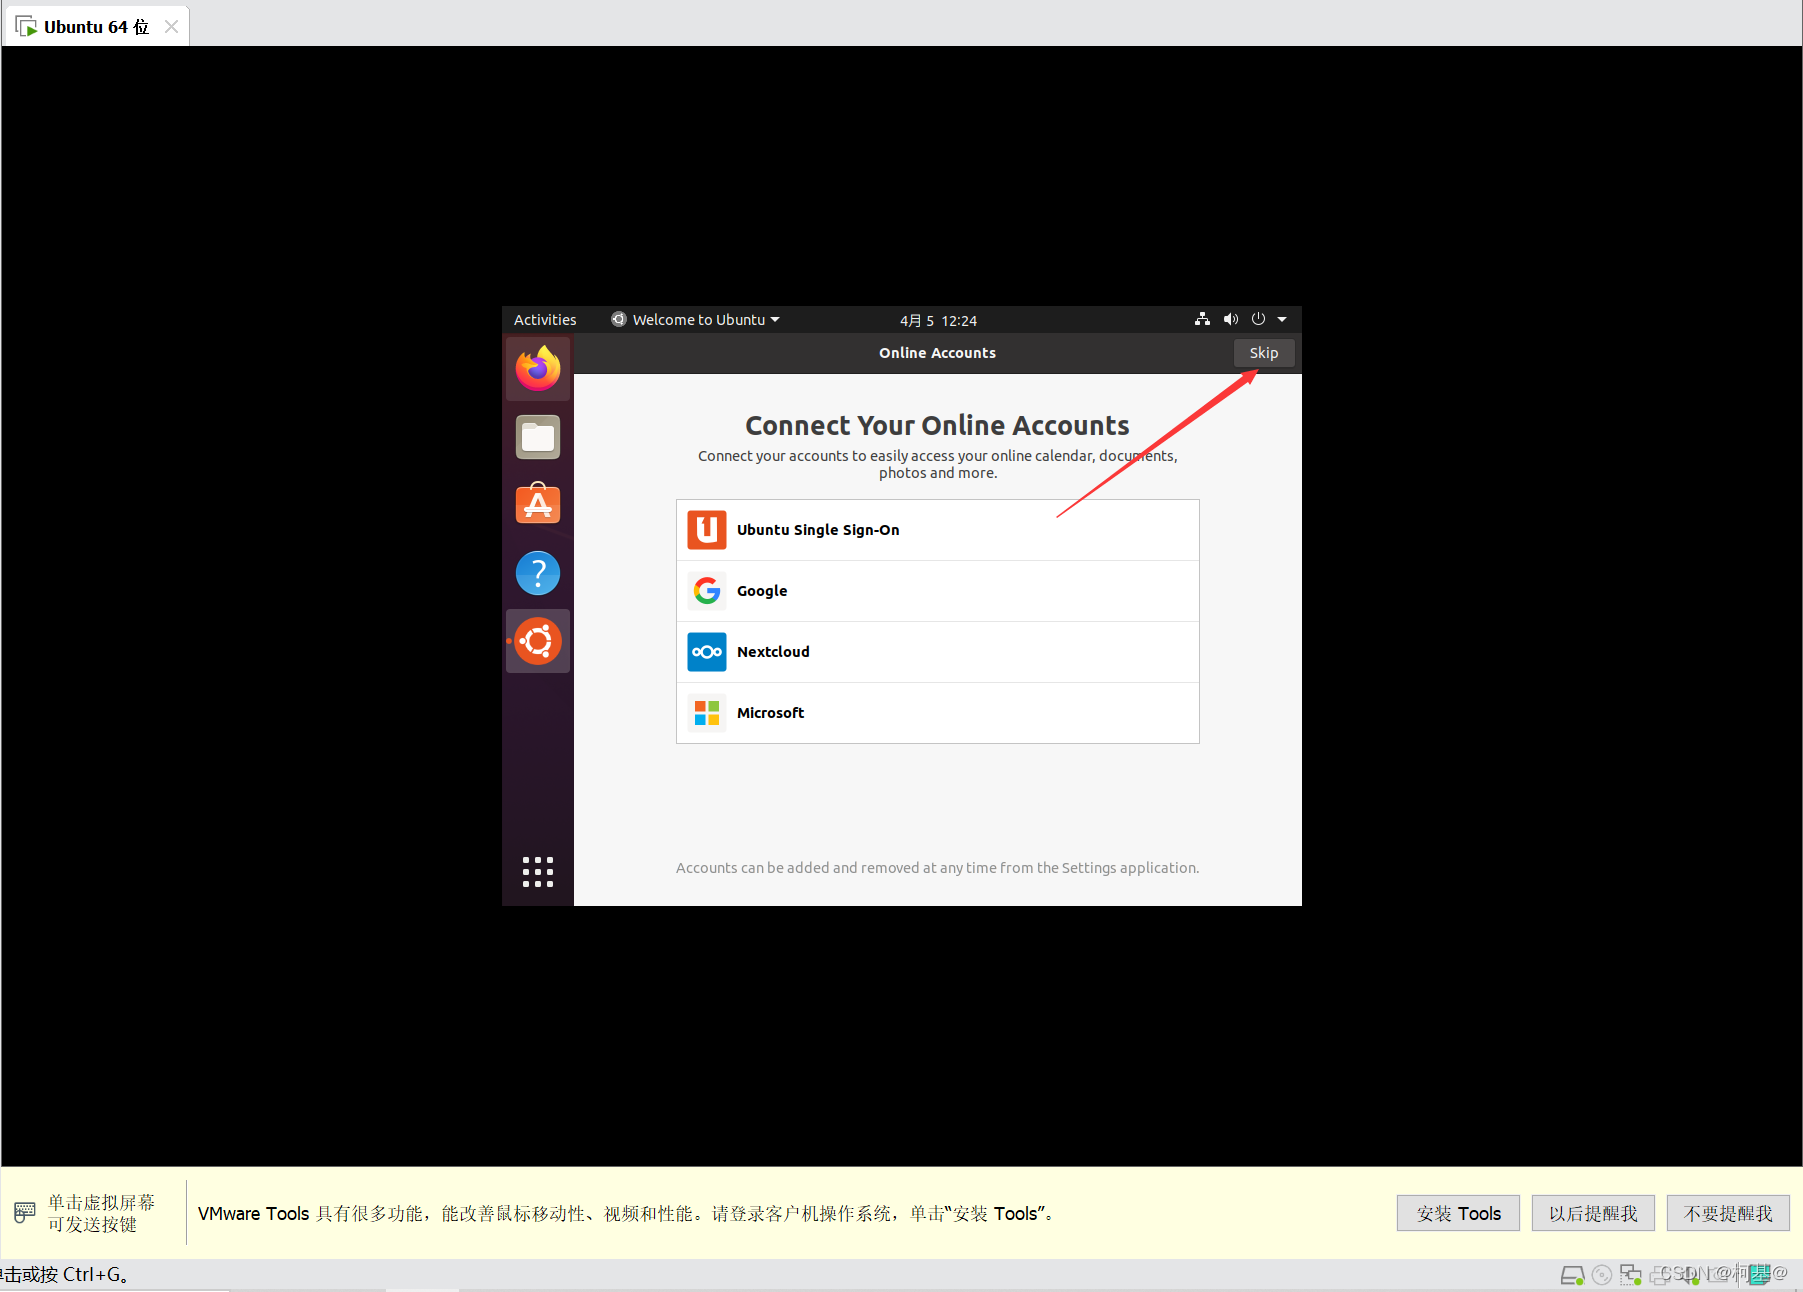This screenshot has height=1292, width=1803.
Task: Close the Ubuntu 64 位 tab
Action: 172,27
